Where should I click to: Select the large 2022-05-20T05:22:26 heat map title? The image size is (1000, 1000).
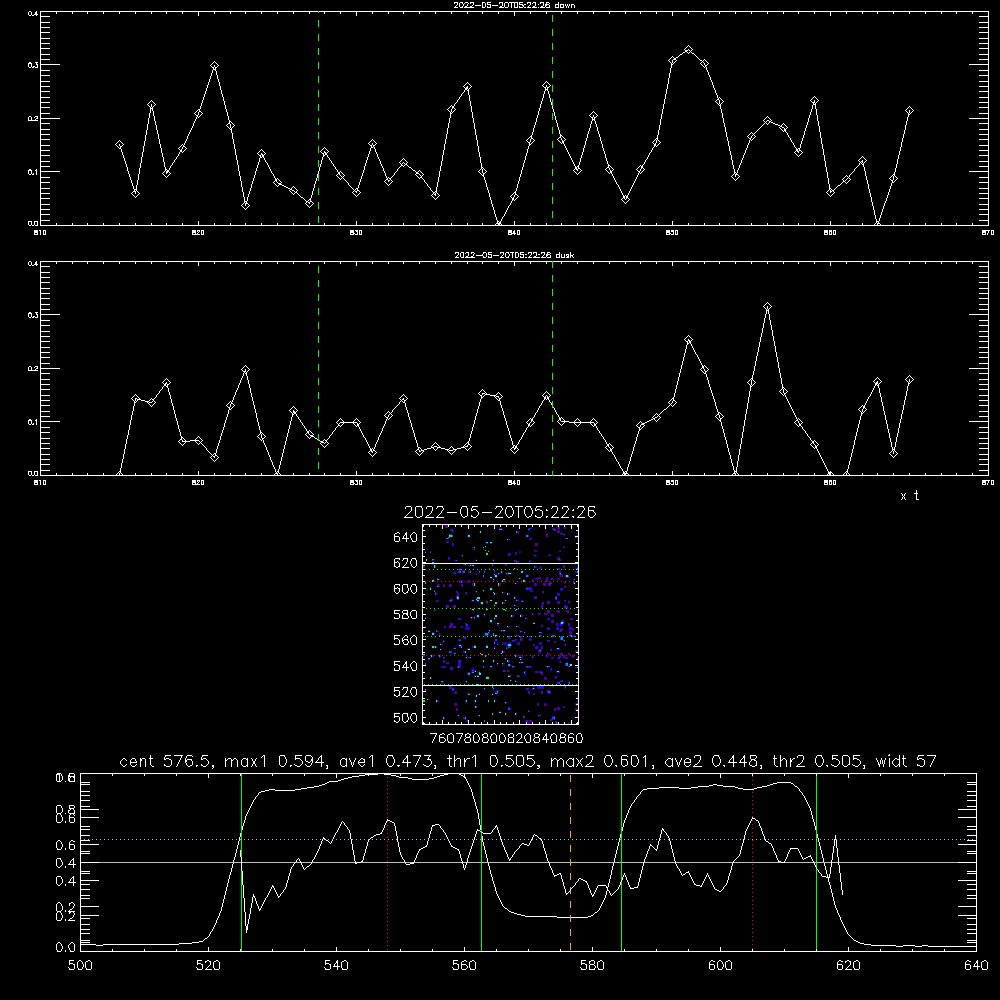click(500, 512)
